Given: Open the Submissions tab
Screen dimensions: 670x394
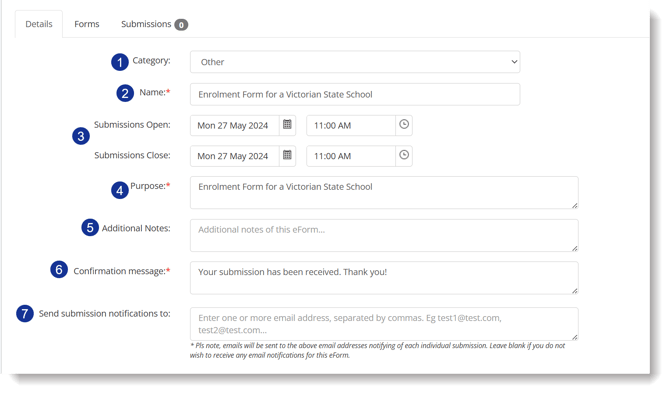Looking at the screenshot, I should (x=154, y=24).
